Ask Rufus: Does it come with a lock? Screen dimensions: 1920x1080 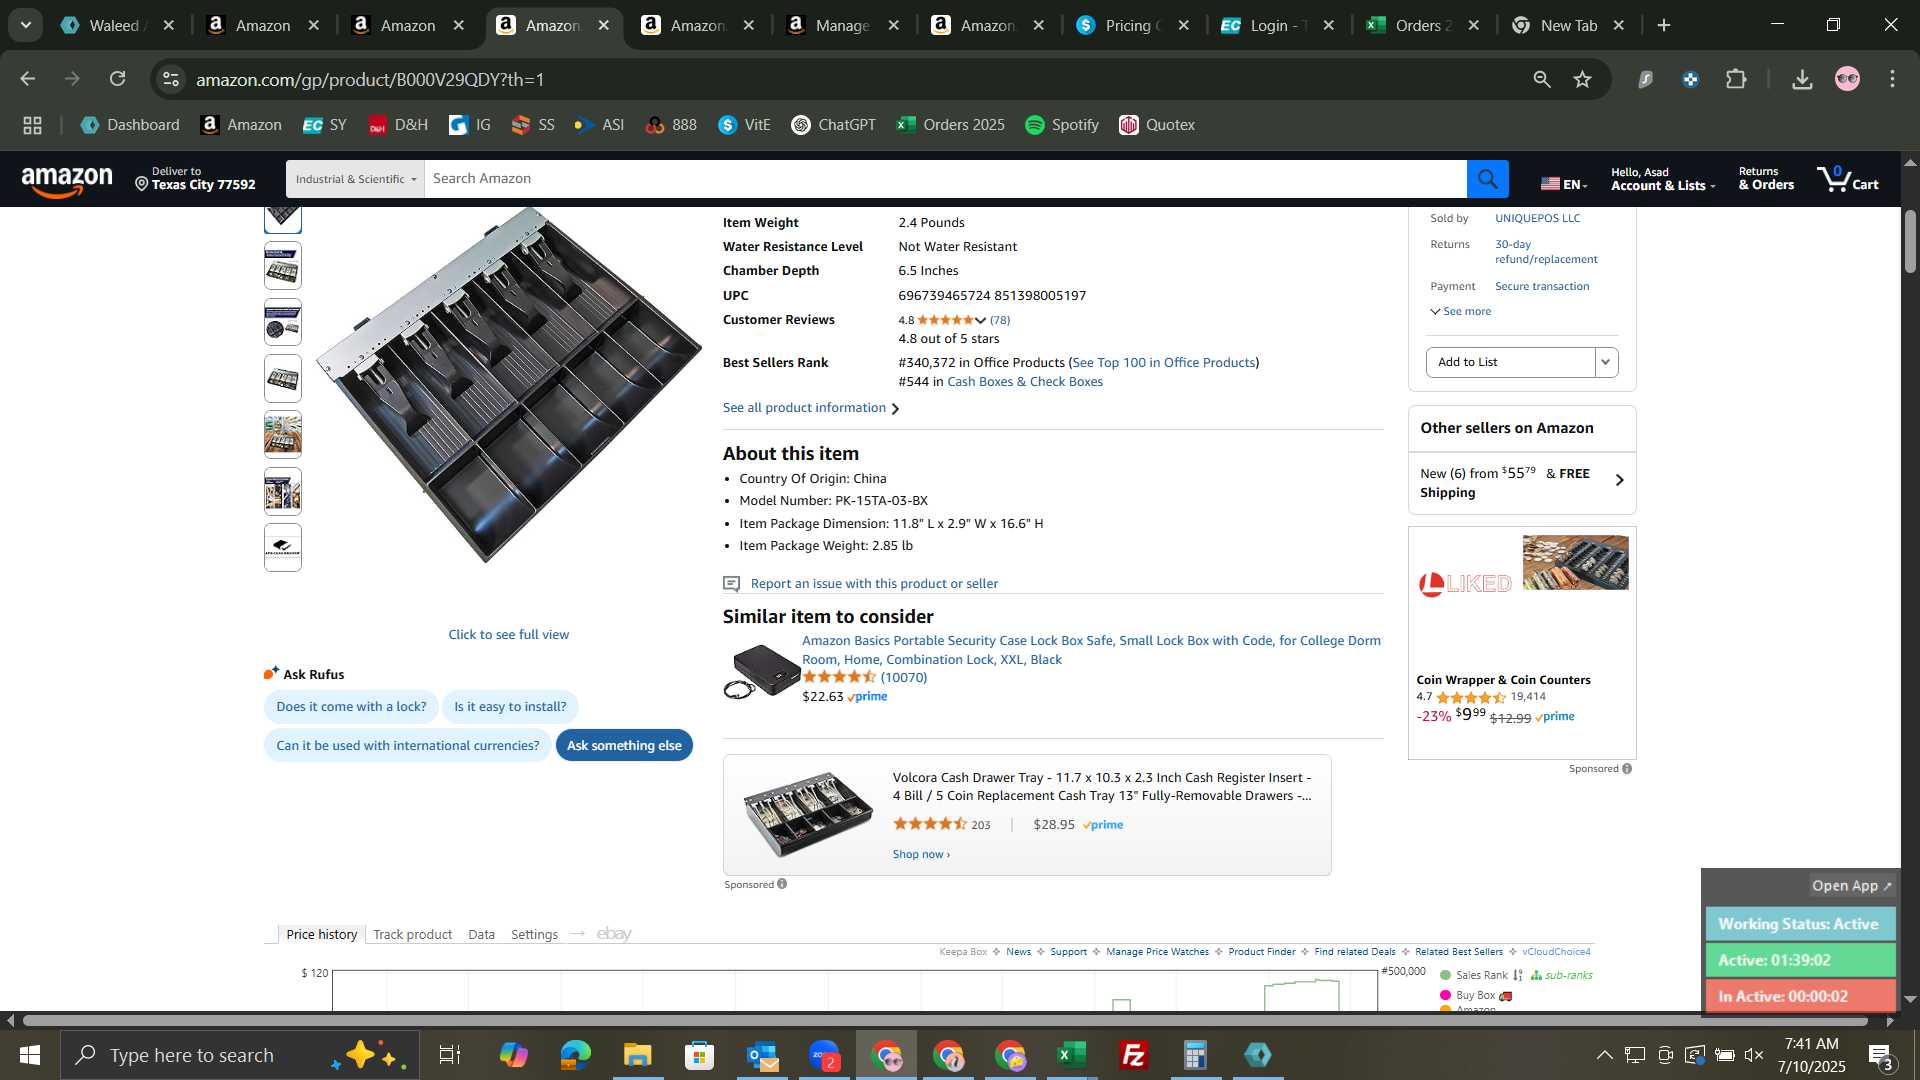(351, 707)
